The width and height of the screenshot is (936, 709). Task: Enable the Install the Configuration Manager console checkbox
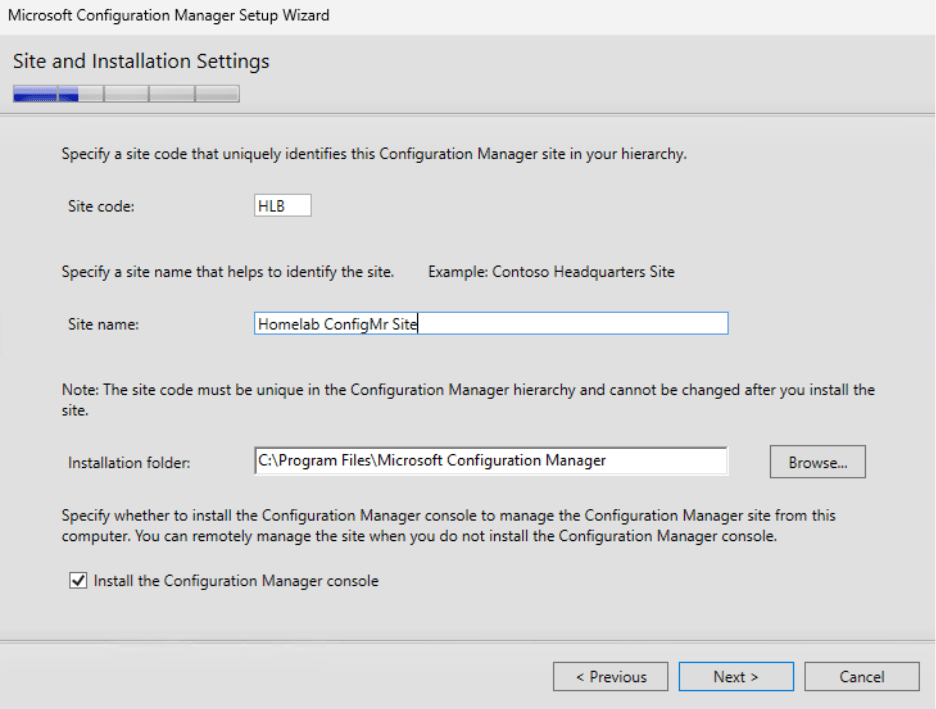77,580
